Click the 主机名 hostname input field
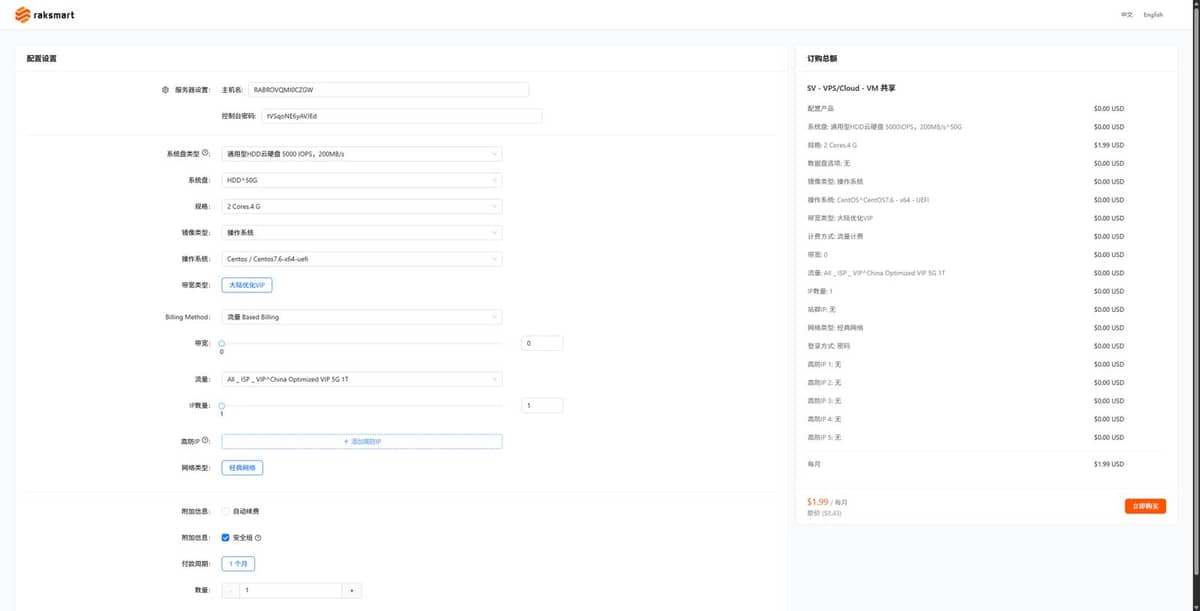 click(x=389, y=89)
